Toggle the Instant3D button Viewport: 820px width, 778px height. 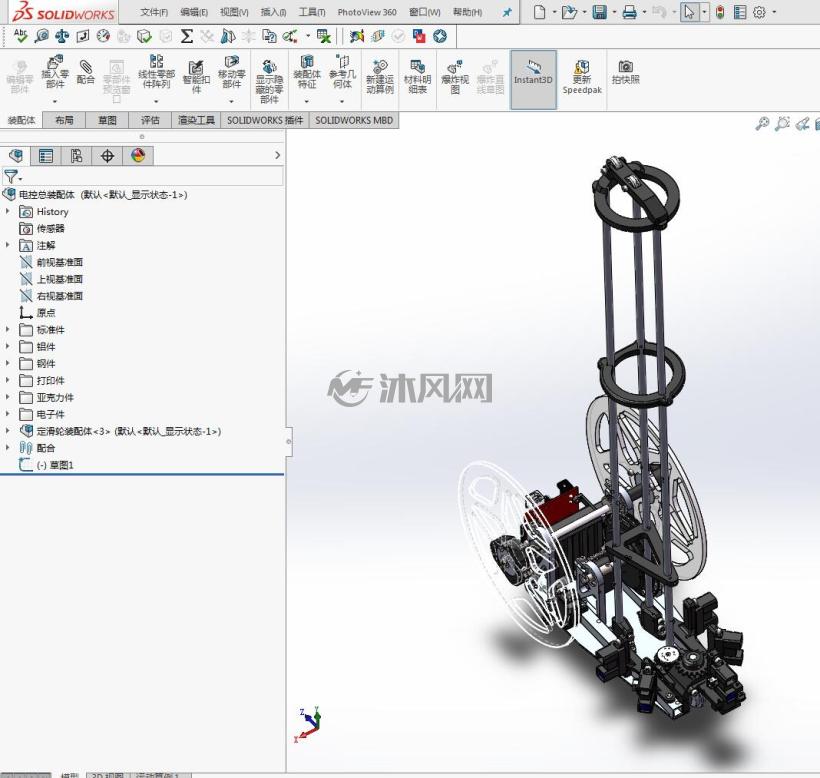pos(533,79)
